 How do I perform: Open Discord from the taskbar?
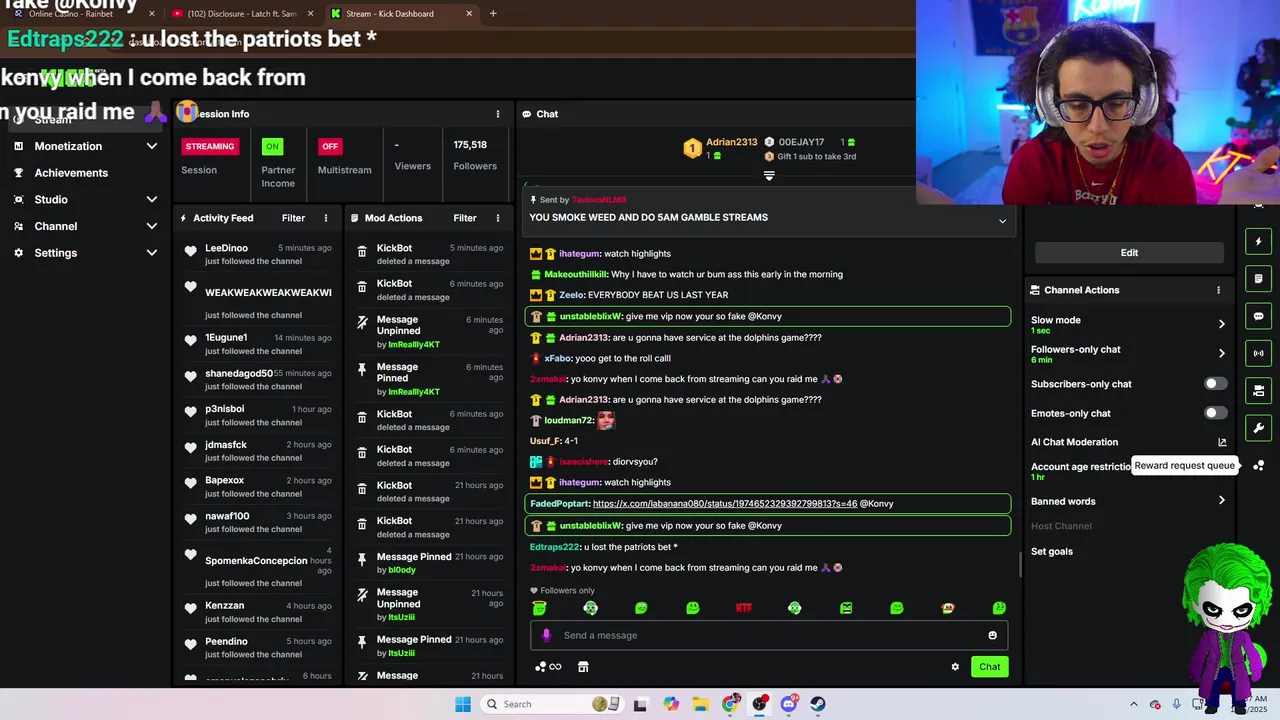click(789, 704)
